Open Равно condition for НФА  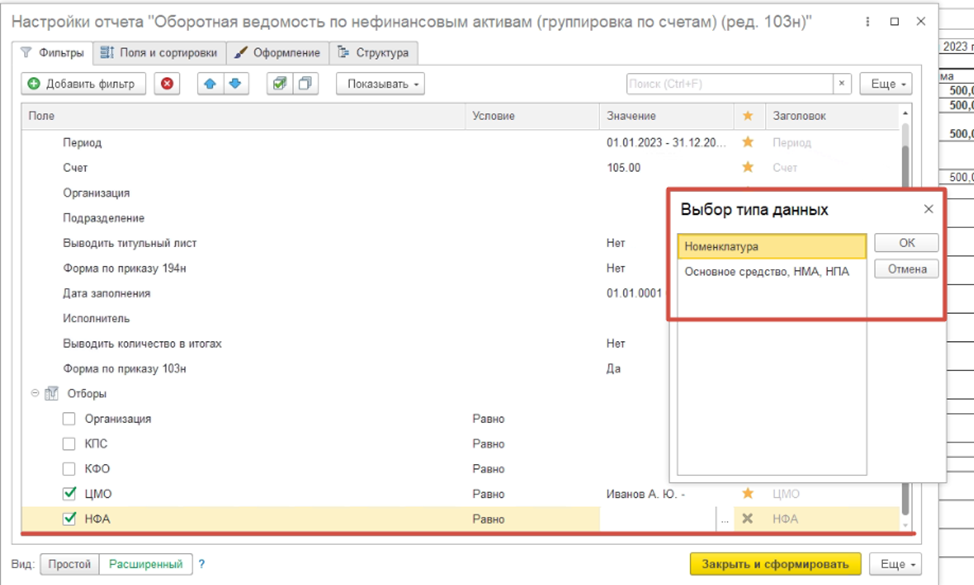point(488,519)
